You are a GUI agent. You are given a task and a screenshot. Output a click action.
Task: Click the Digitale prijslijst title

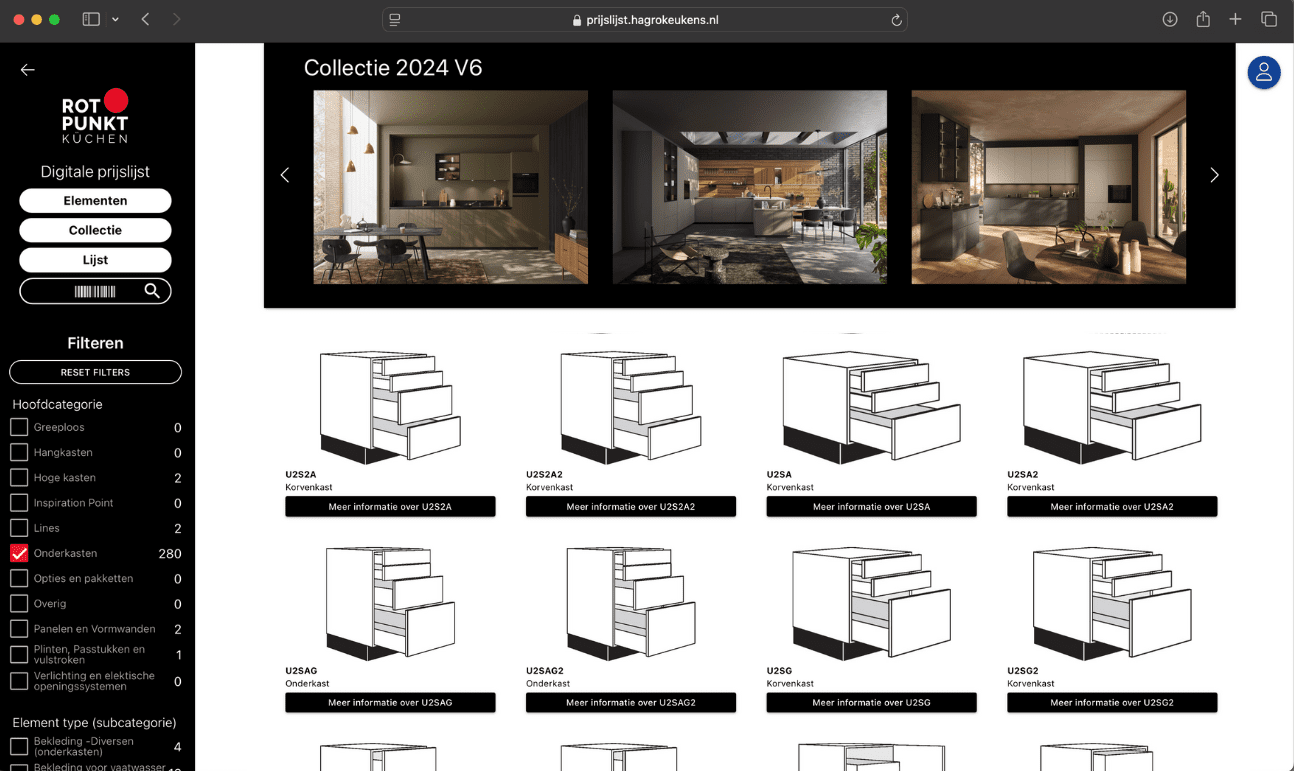tap(95, 172)
